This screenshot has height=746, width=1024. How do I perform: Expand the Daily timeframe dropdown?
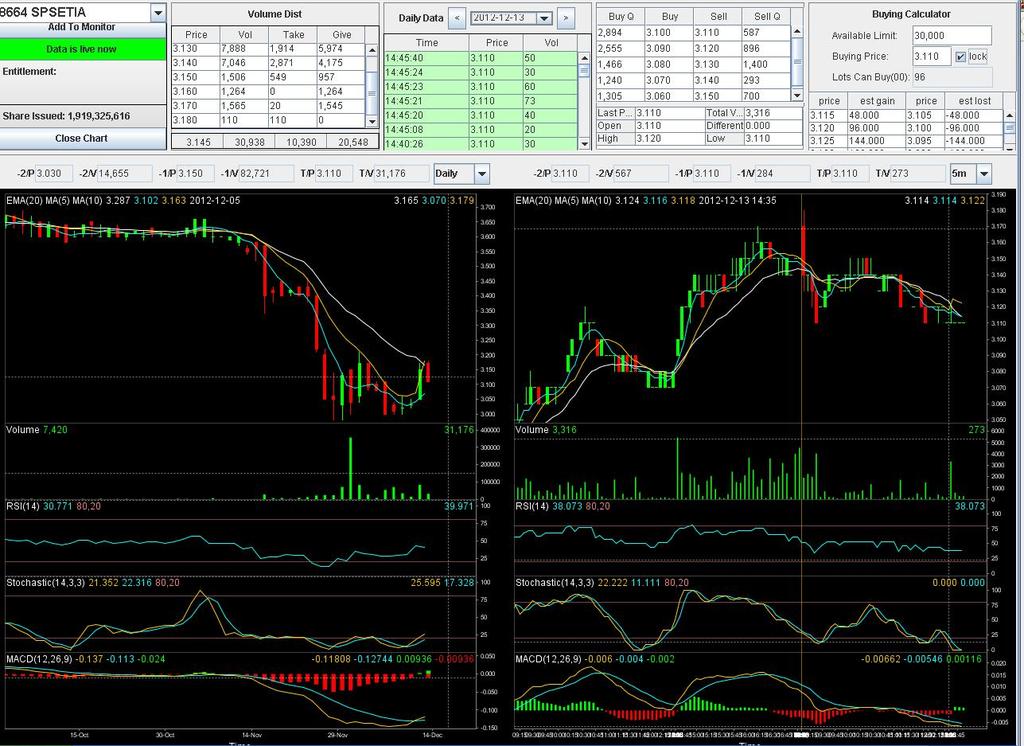[x=481, y=174]
